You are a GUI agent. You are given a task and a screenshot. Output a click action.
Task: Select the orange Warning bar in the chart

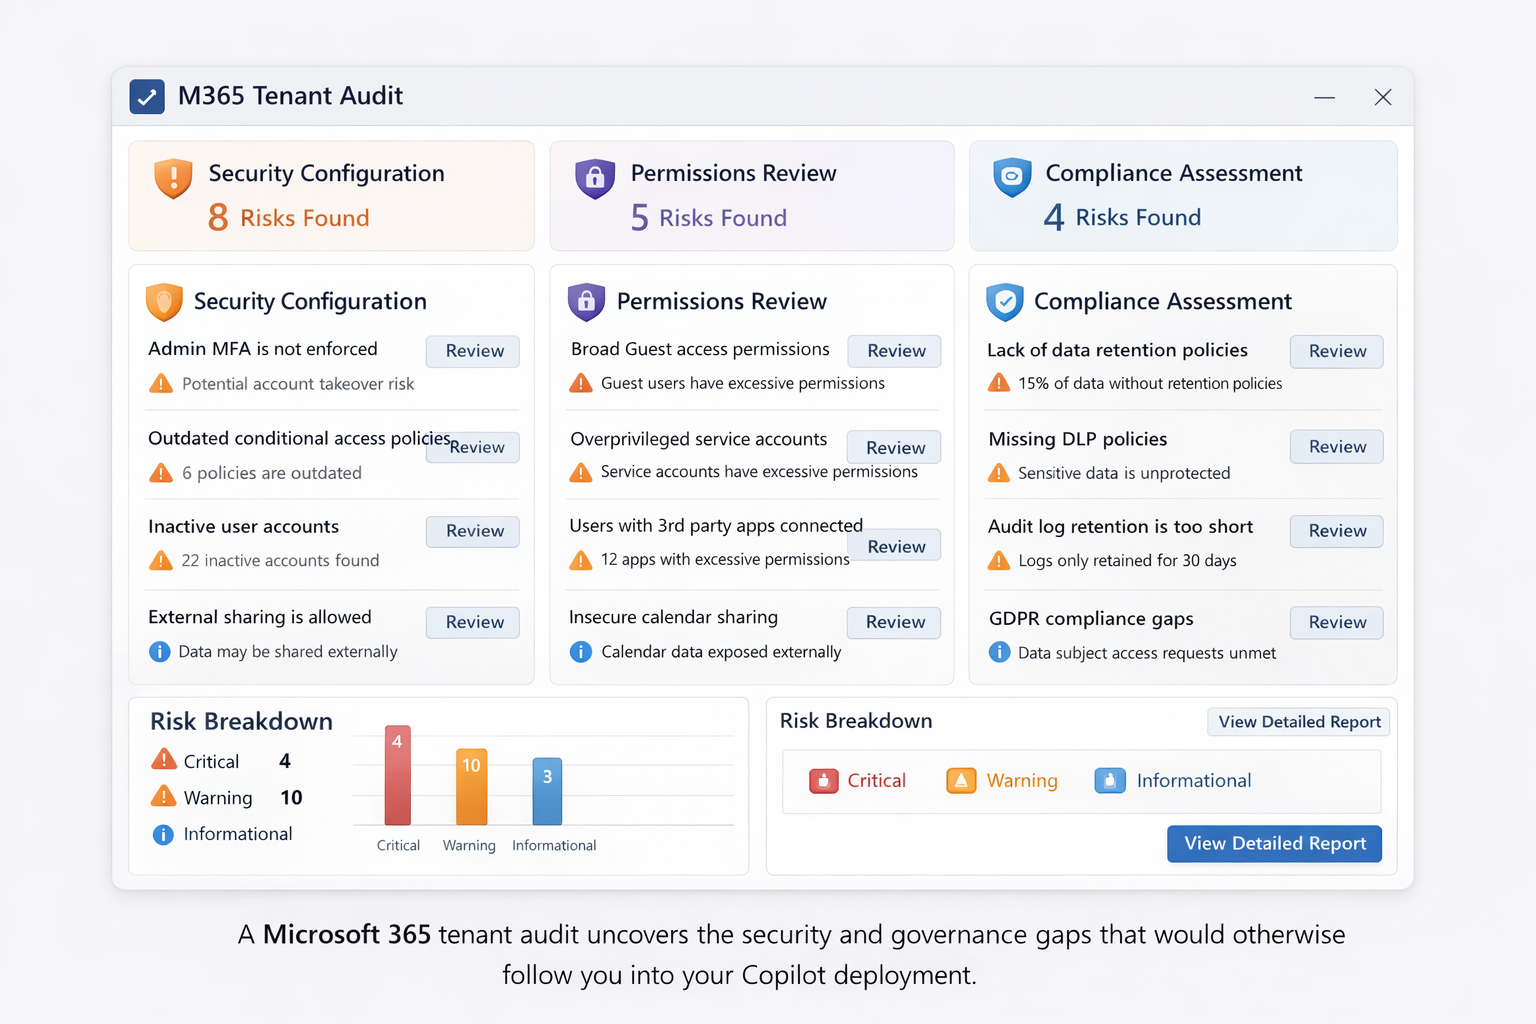(471, 787)
